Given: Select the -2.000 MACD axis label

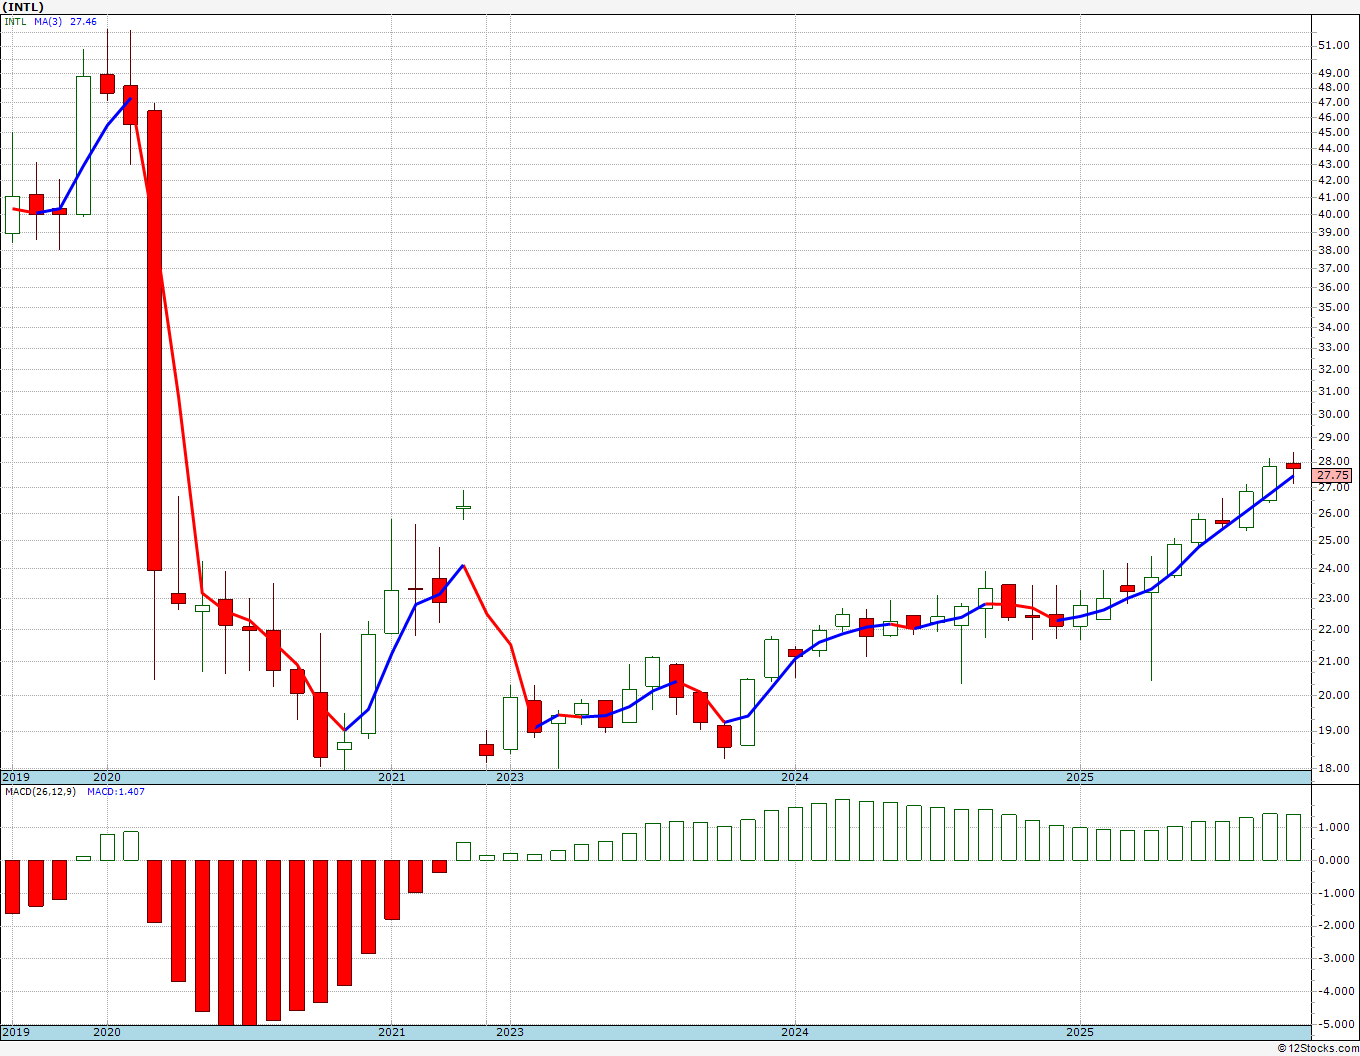Looking at the screenshot, I should click(x=1334, y=926).
